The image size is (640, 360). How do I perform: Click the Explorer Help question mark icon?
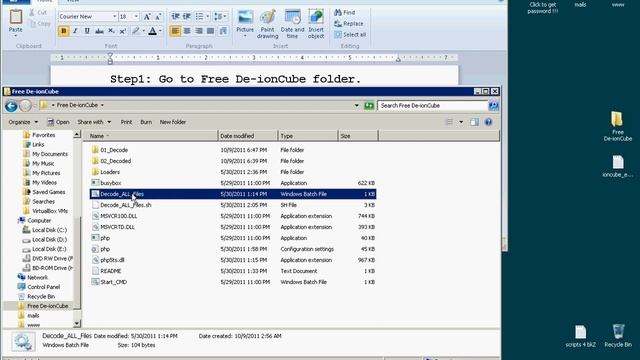tap(488, 122)
